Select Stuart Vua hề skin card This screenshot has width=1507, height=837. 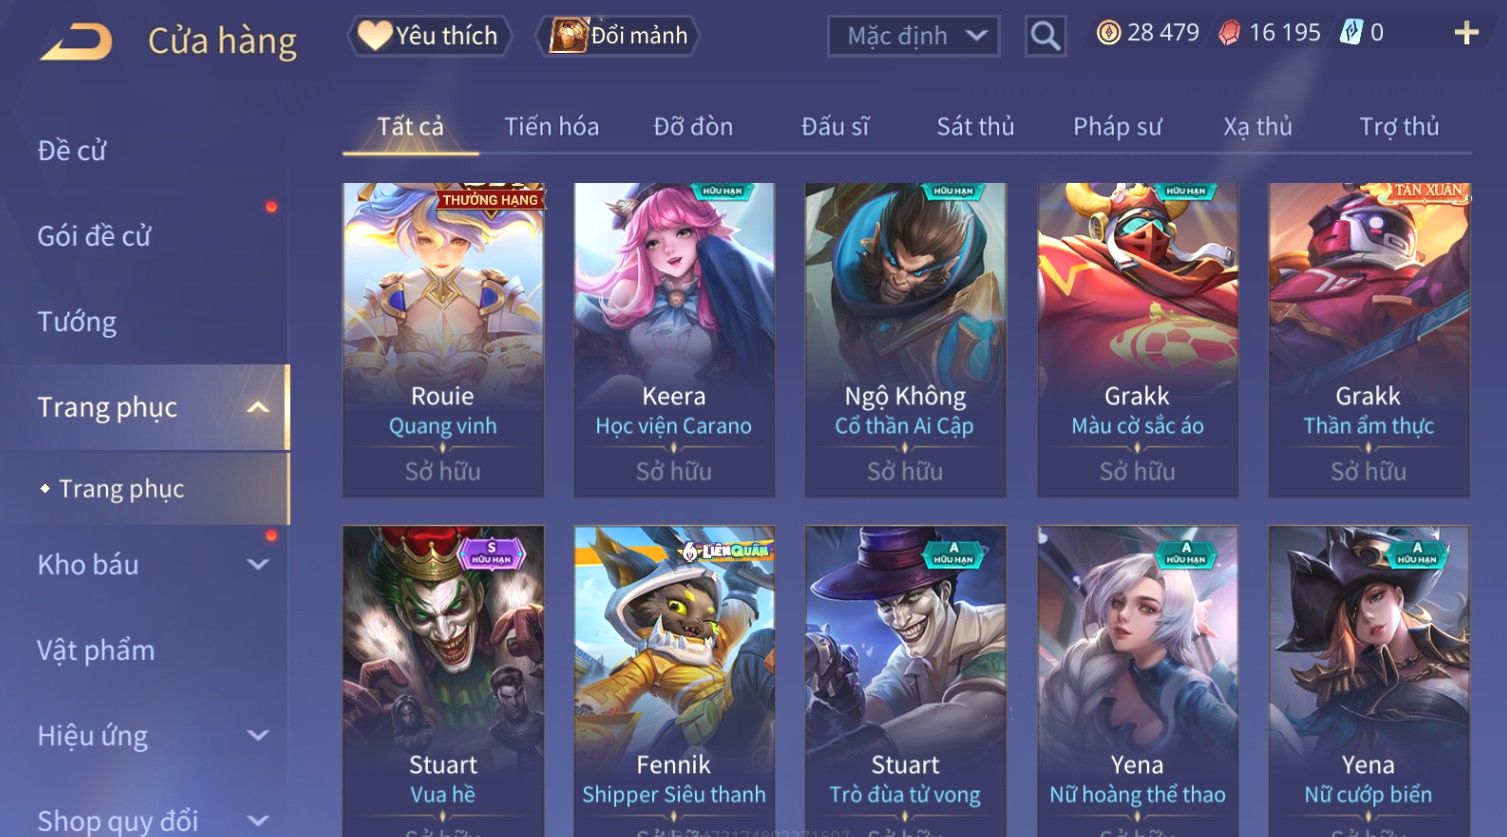pos(443,681)
